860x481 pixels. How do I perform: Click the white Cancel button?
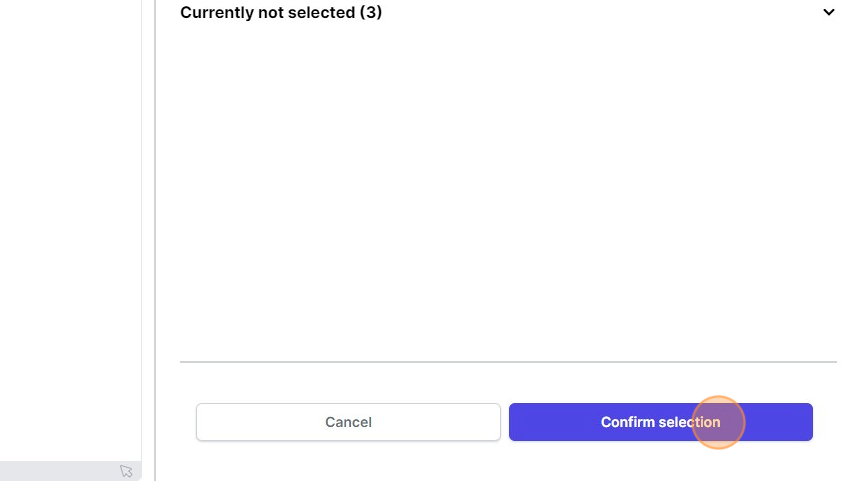point(348,422)
